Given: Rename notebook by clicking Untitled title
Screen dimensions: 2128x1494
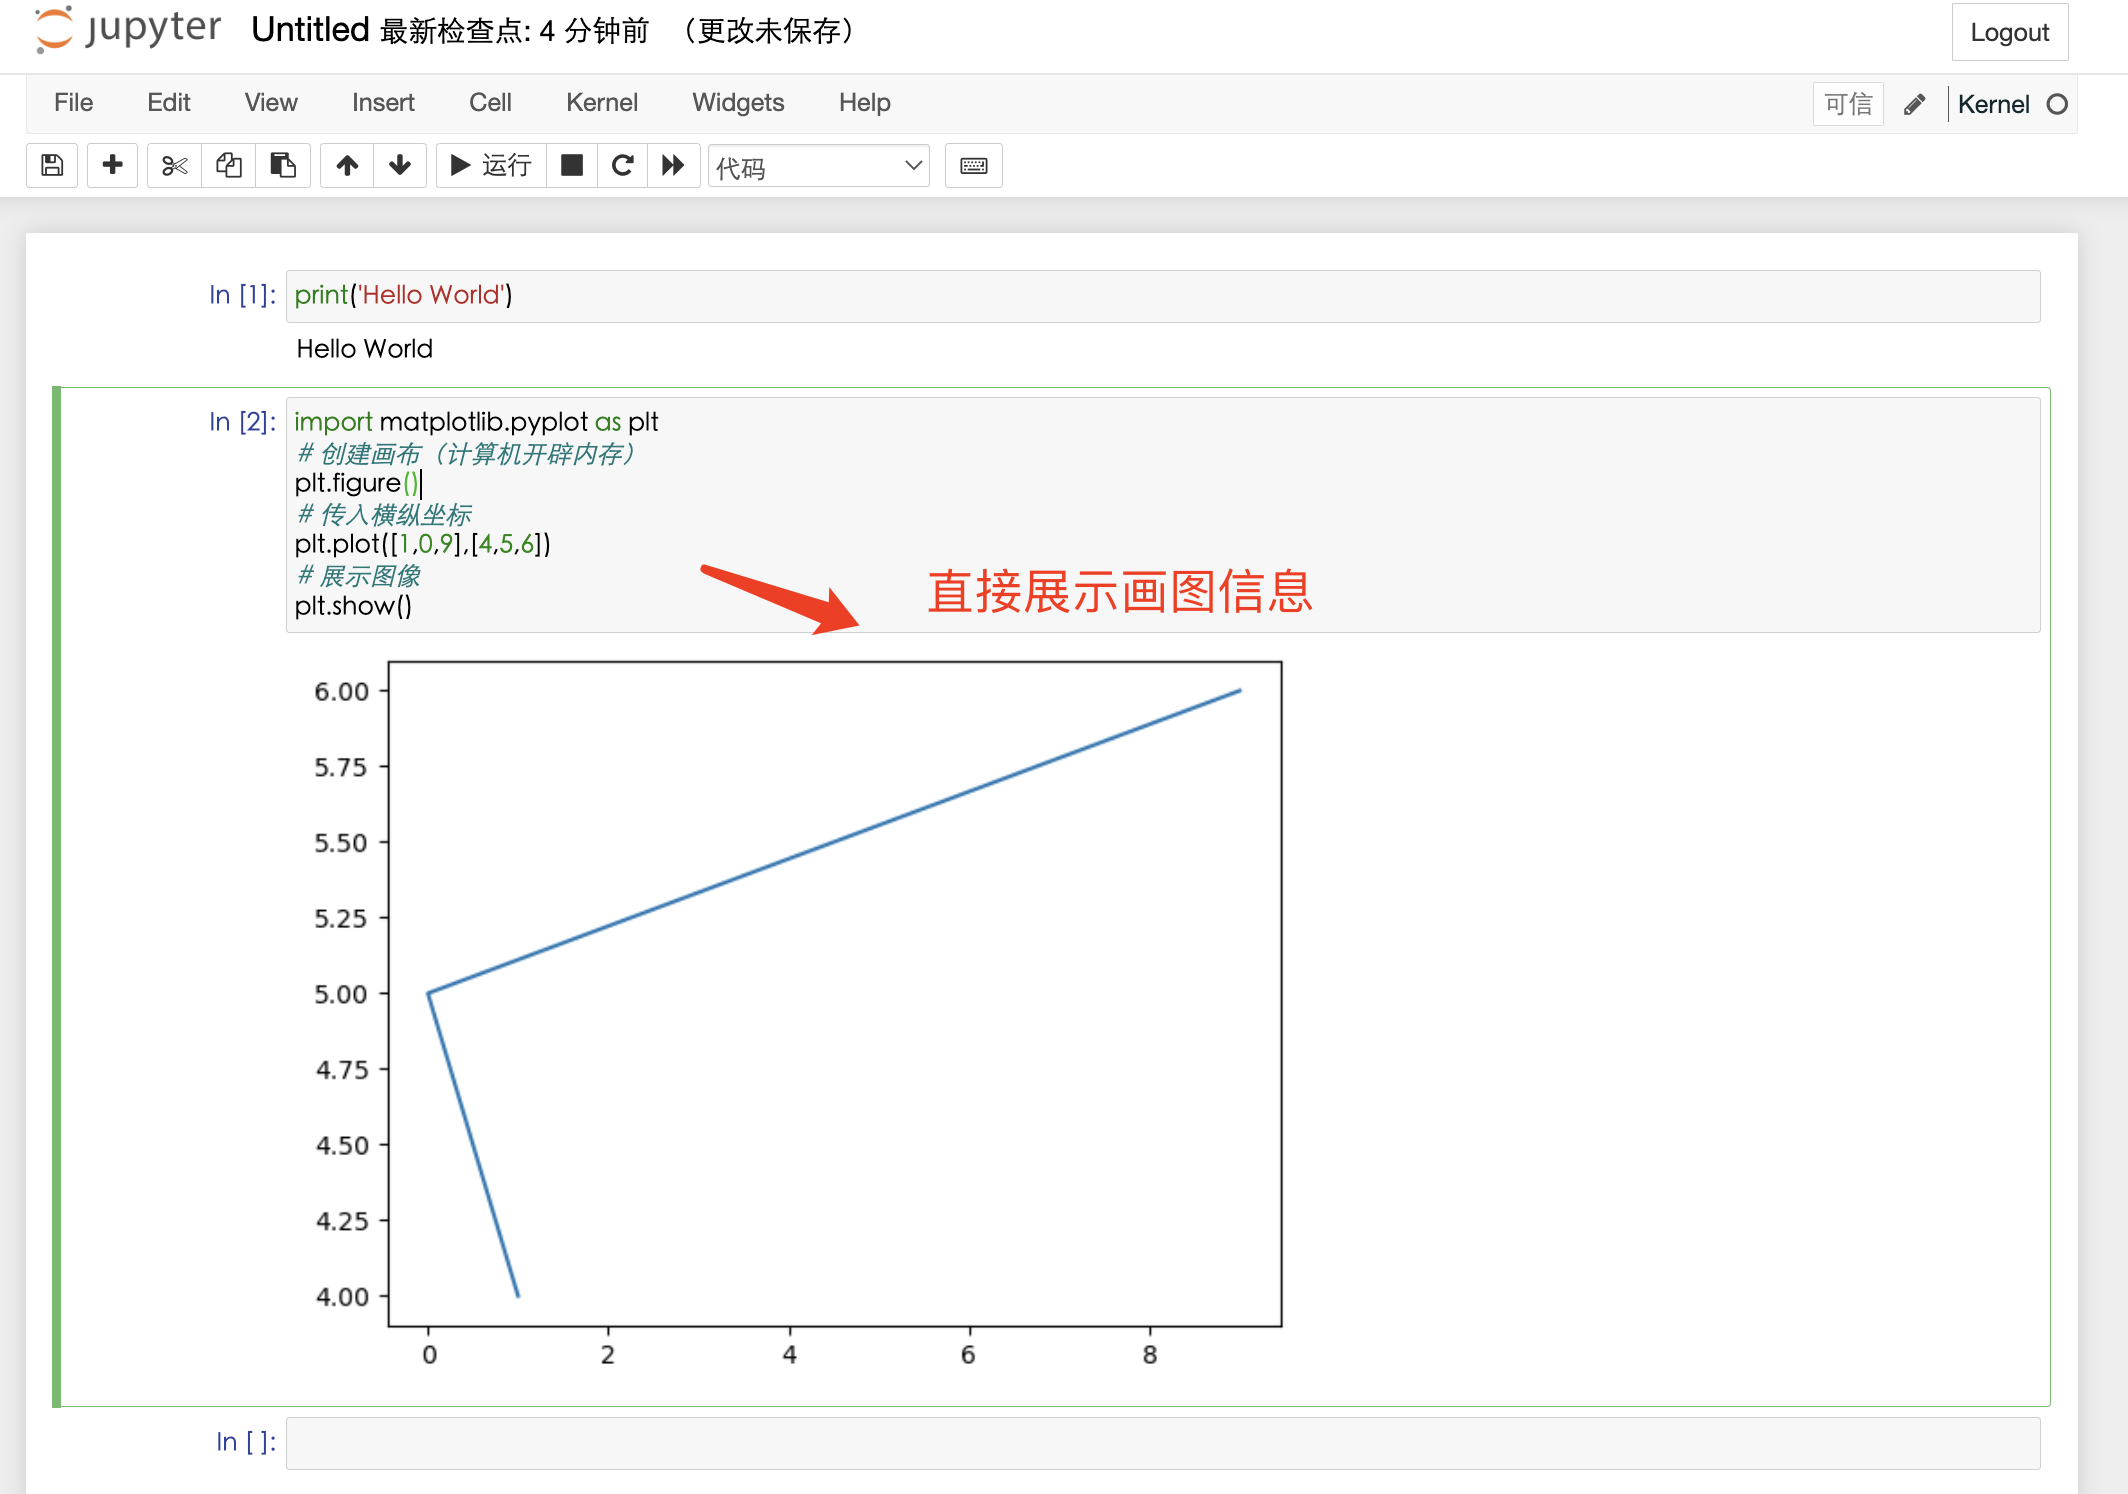Looking at the screenshot, I should point(310,29).
